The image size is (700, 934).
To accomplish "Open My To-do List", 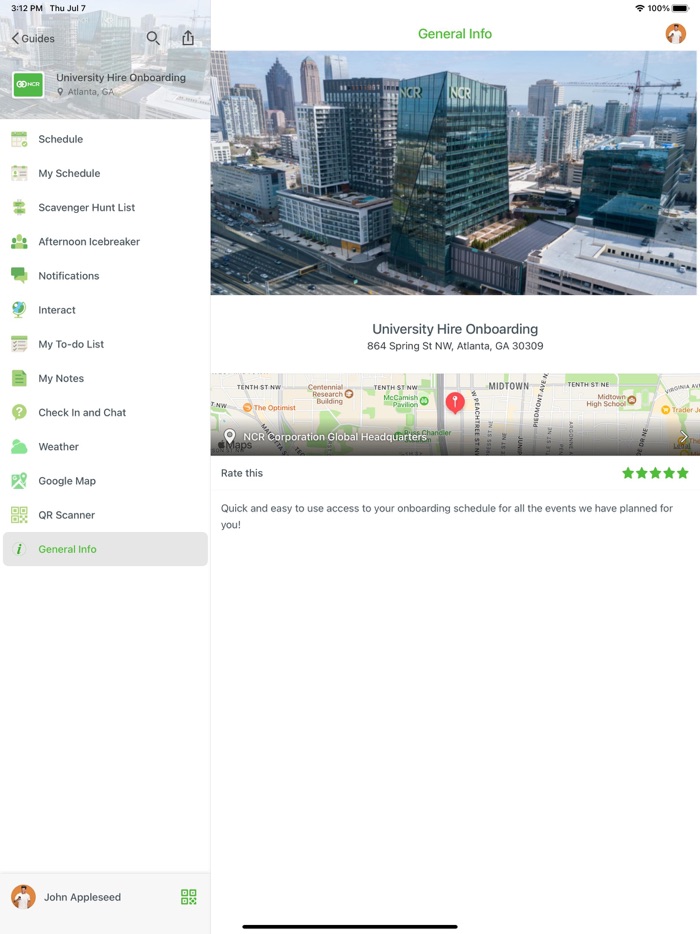I will [x=71, y=344].
